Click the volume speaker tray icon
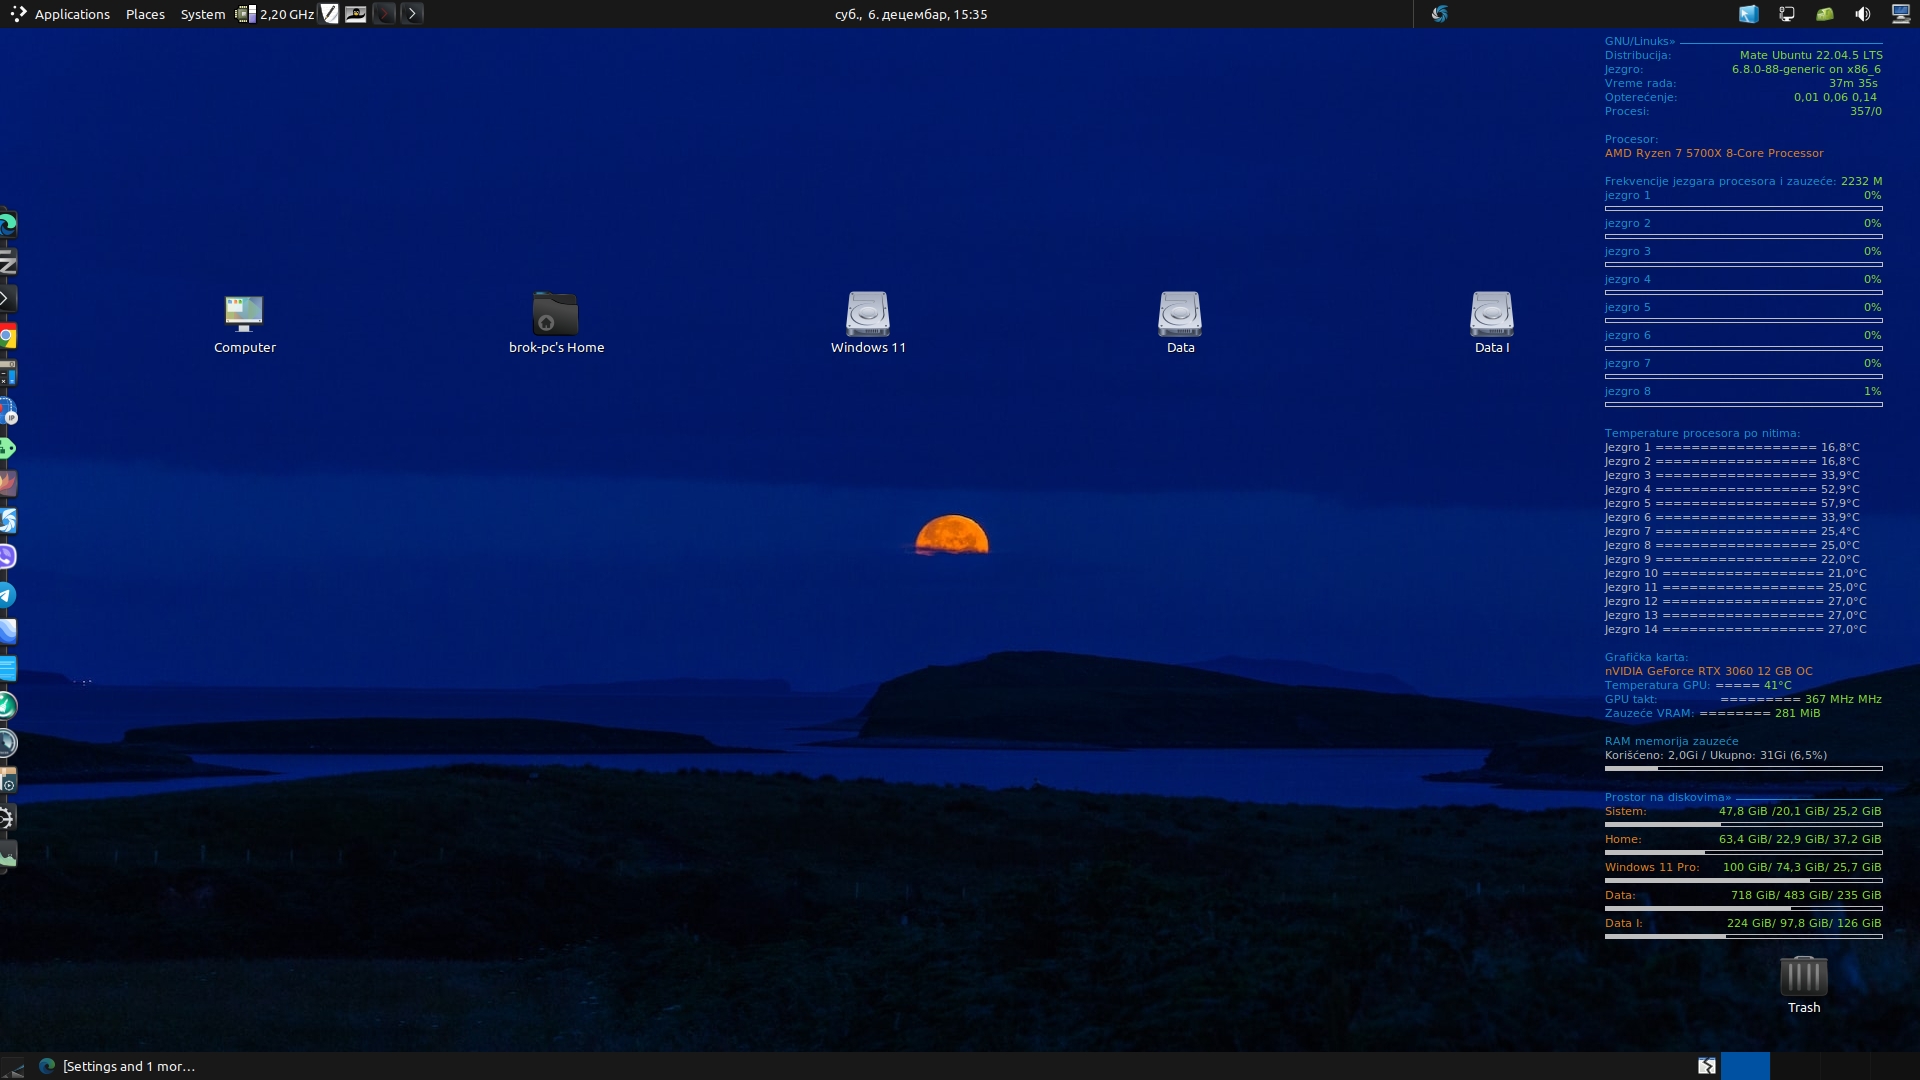The width and height of the screenshot is (1920, 1080). (1862, 14)
